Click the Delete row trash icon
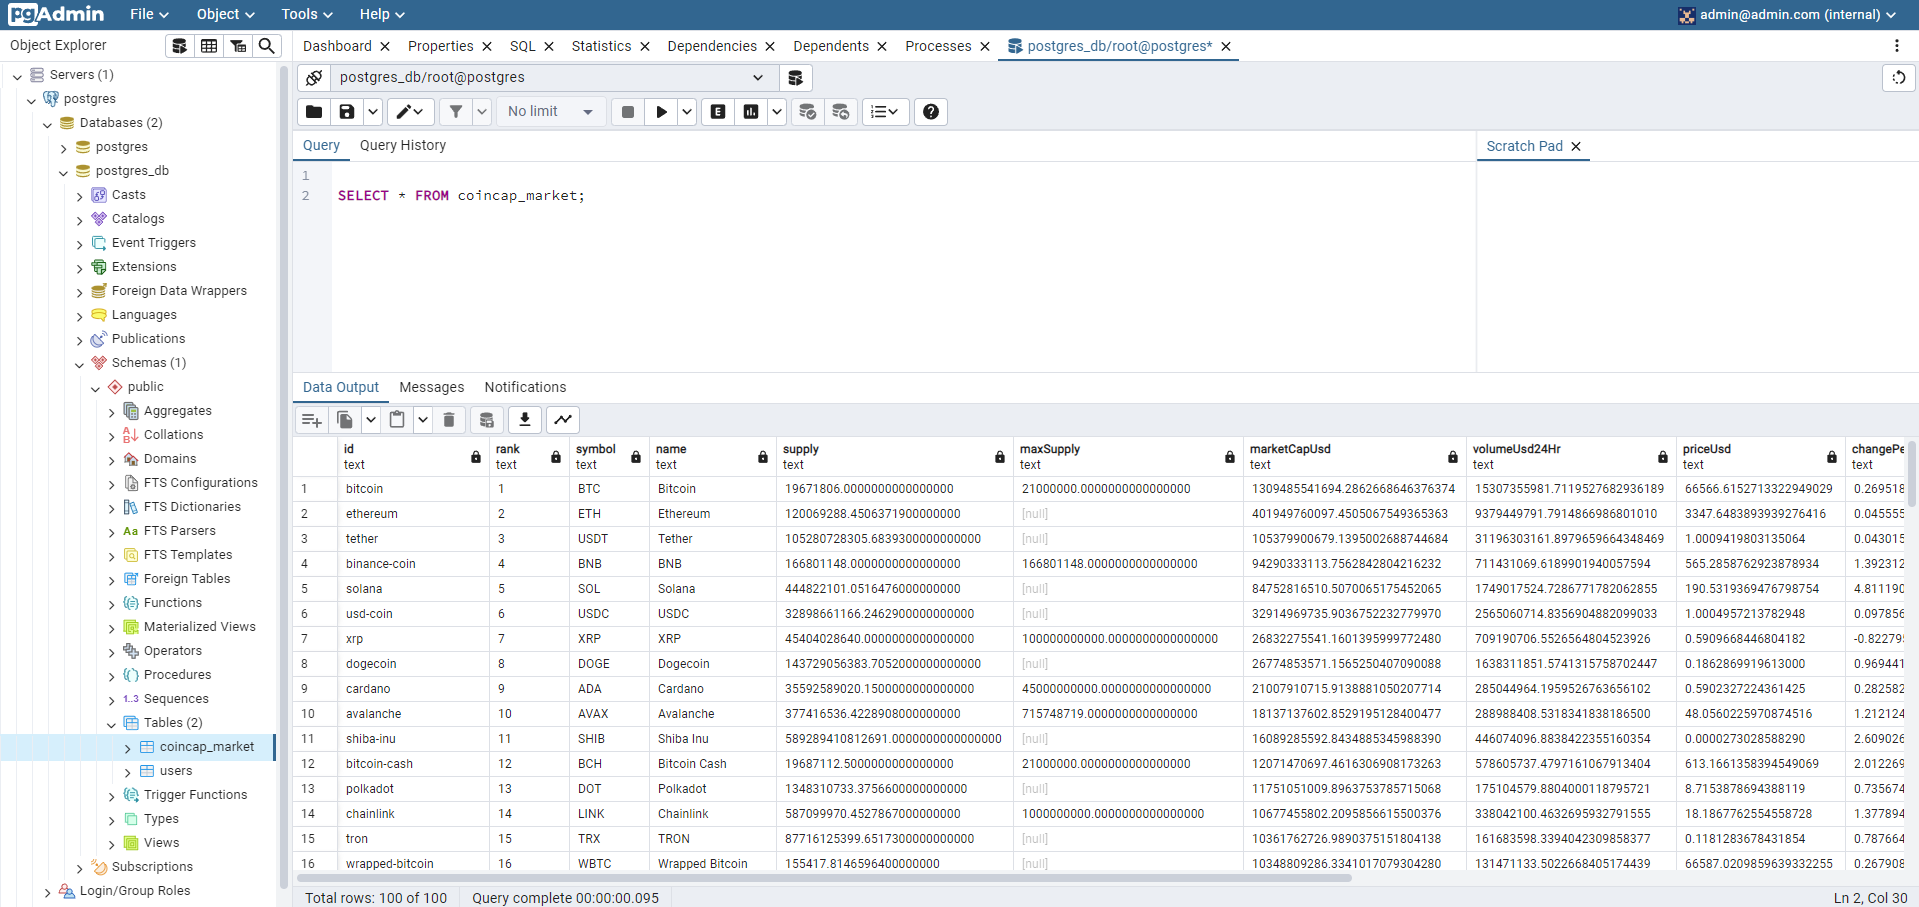1919x907 pixels. point(449,420)
